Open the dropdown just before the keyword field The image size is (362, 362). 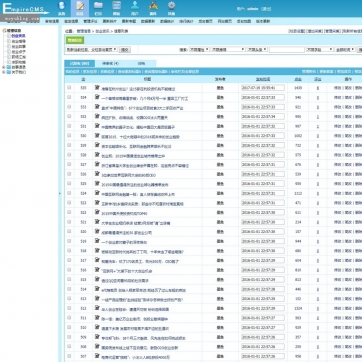coord(257,49)
